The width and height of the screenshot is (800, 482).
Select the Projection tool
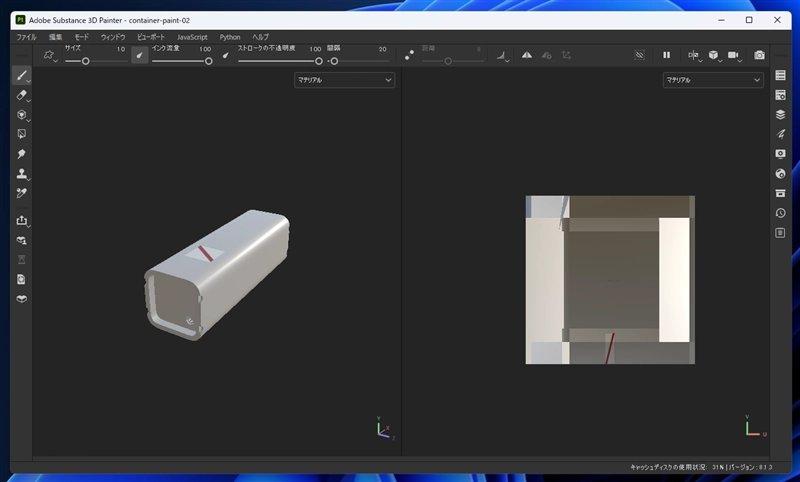tap(21, 115)
